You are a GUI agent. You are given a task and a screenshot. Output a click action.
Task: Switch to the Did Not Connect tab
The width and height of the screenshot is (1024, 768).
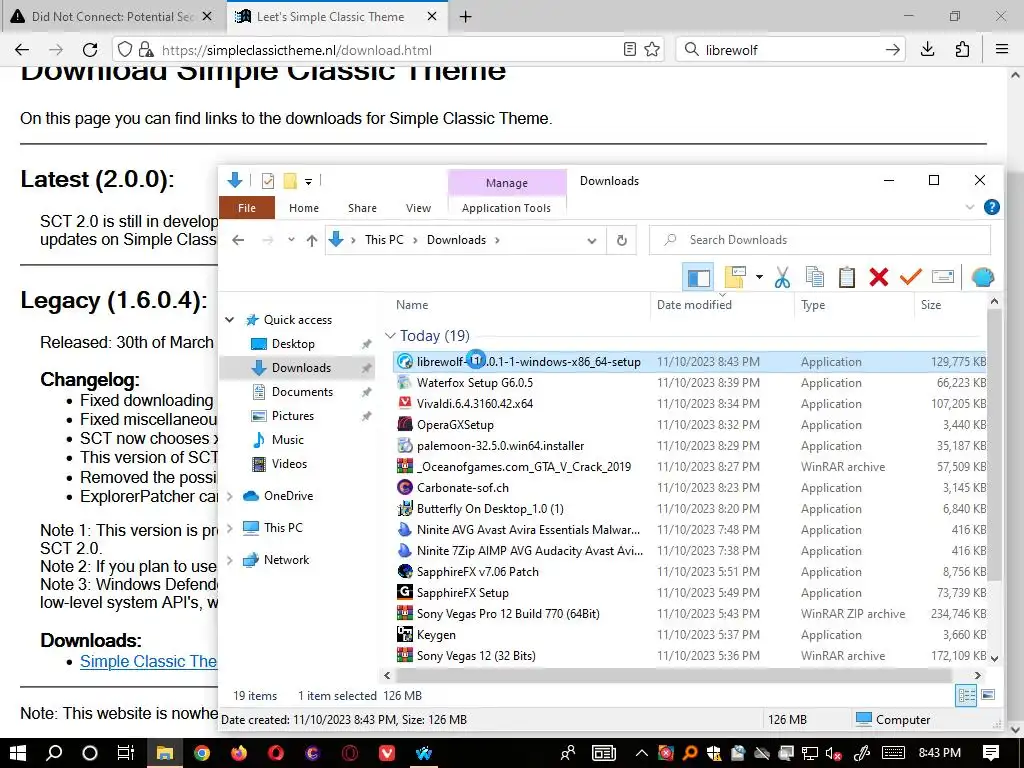click(x=113, y=17)
